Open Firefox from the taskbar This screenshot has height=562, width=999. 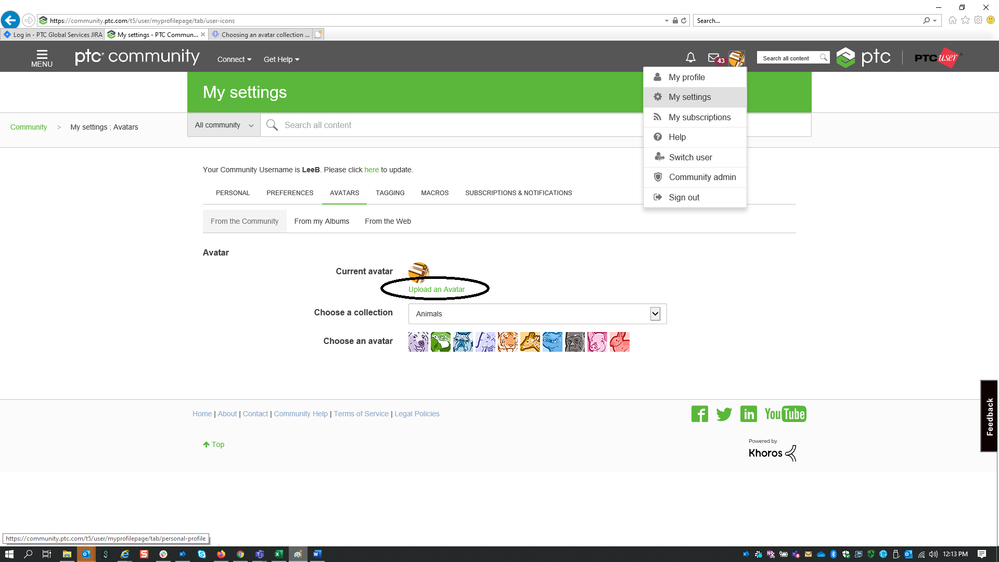point(220,554)
